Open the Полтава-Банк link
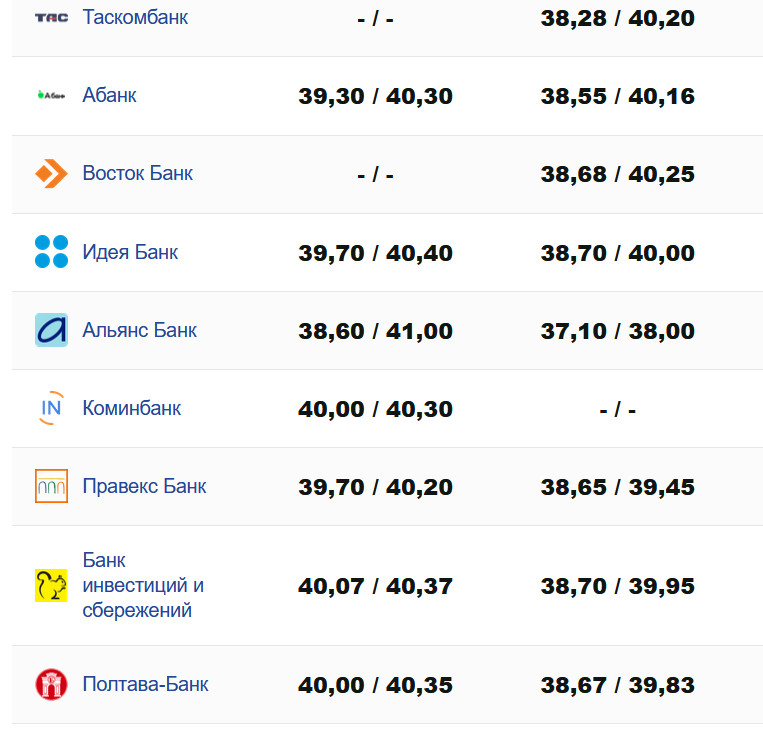The image size is (763, 731). (145, 685)
